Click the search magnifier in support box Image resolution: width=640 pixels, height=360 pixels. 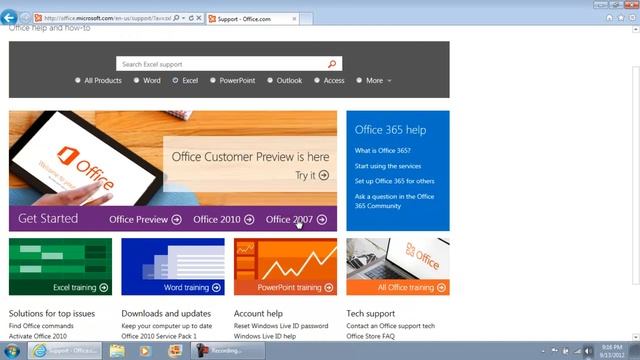tap(332, 64)
